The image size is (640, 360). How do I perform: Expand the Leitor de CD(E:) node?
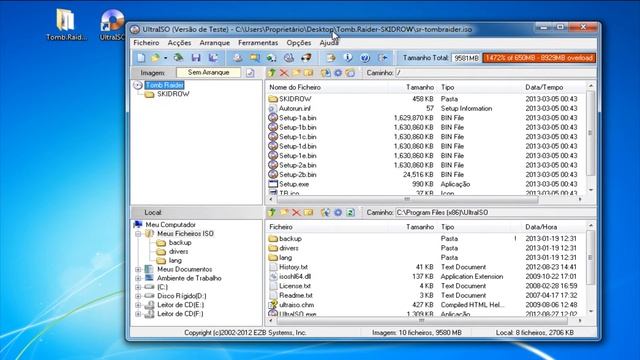[x=138, y=305]
